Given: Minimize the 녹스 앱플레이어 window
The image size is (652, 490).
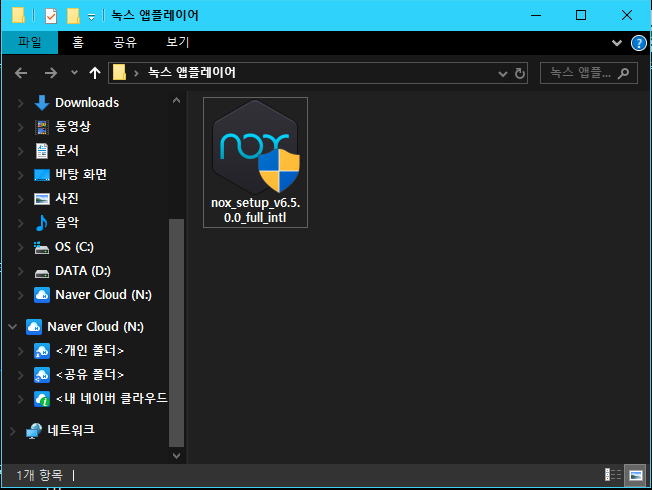Looking at the screenshot, I should [x=536, y=15].
